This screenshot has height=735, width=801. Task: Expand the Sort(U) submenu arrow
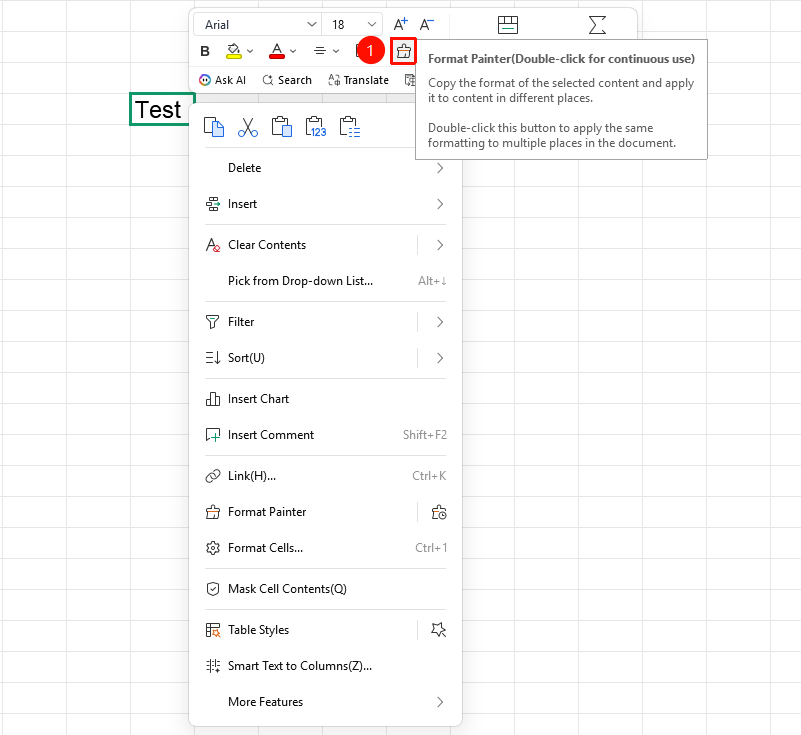coord(440,358)
